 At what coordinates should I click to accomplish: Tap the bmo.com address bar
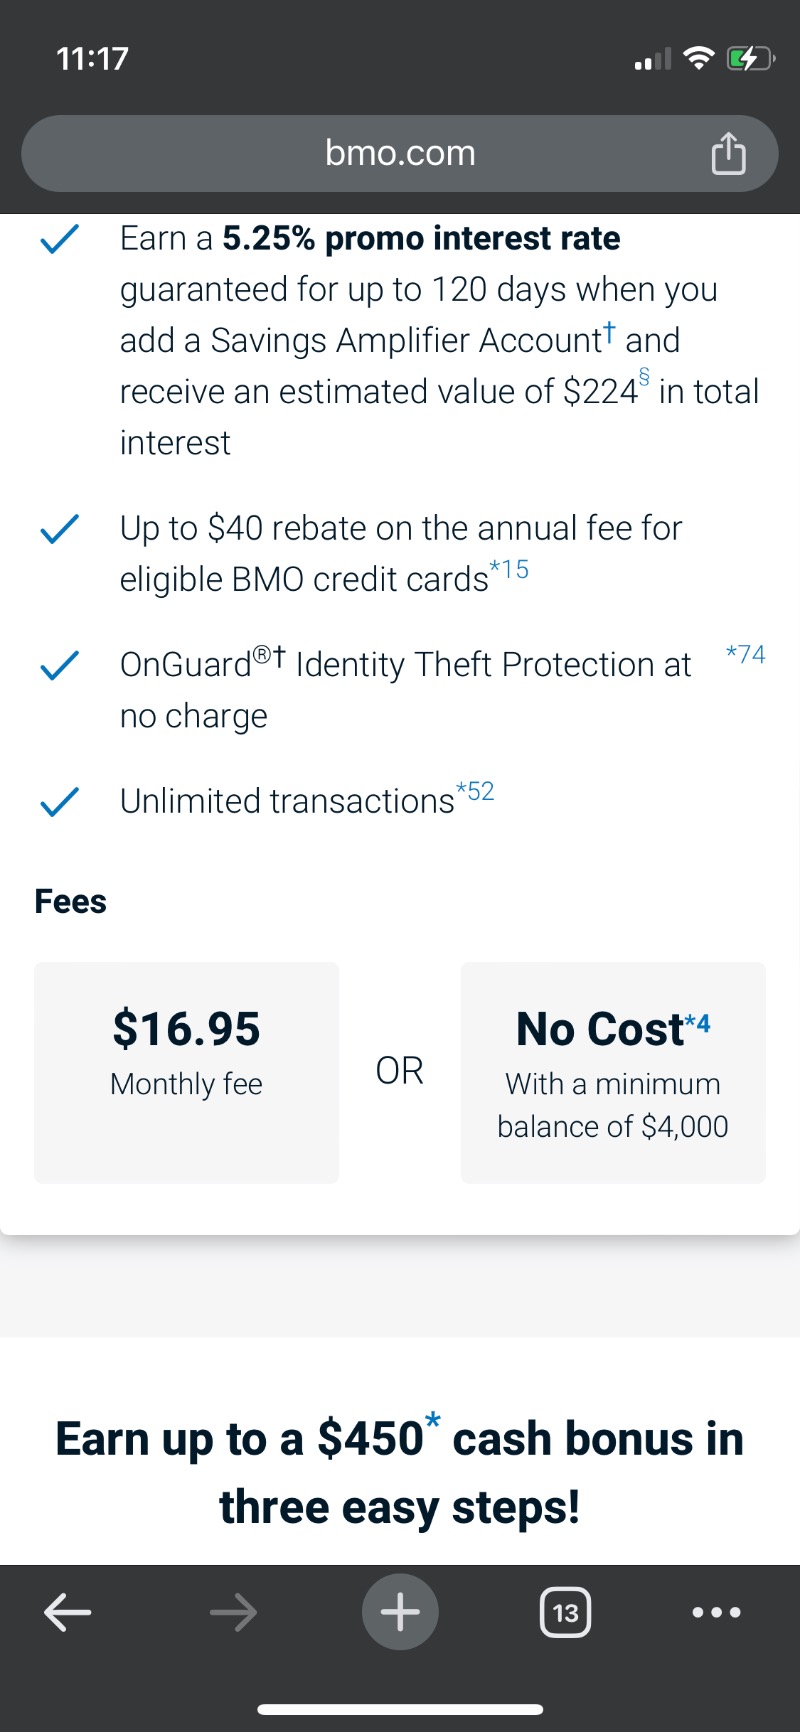400,153
